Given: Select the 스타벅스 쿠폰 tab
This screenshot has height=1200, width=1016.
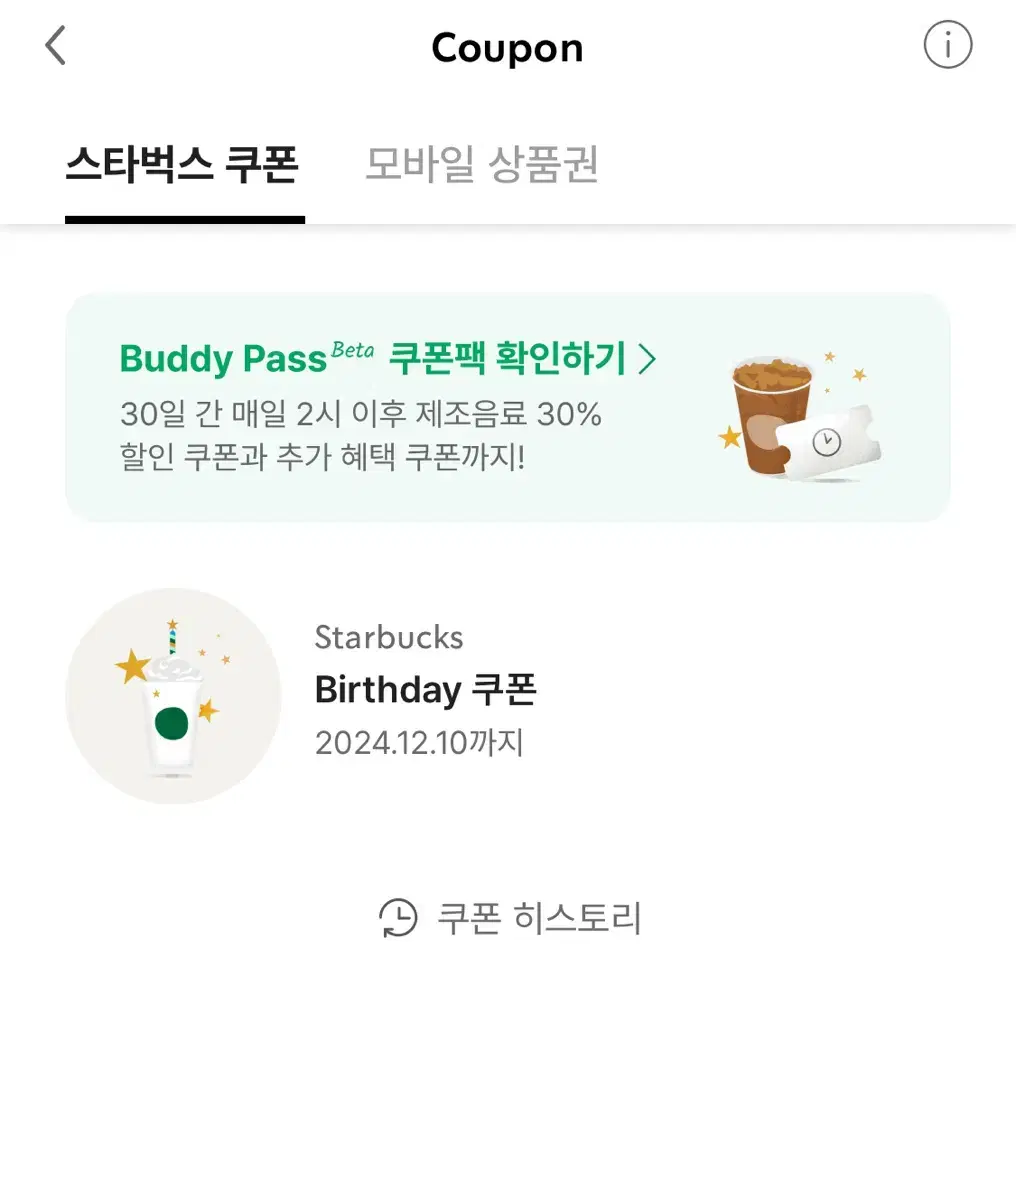Looking at the screenshot, I should coord(182,164).
